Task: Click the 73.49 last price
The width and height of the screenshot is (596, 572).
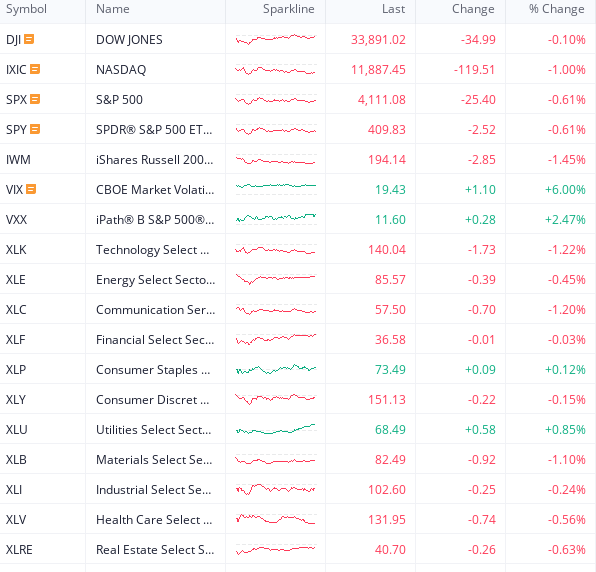Action: tap(390, 370)
